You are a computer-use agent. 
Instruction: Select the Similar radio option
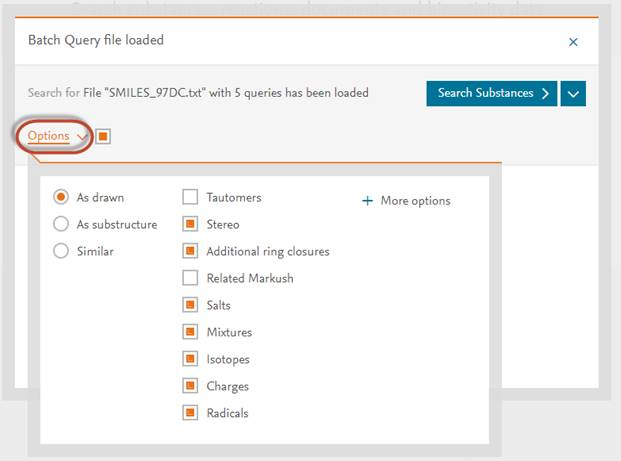[x=61, y=251]
